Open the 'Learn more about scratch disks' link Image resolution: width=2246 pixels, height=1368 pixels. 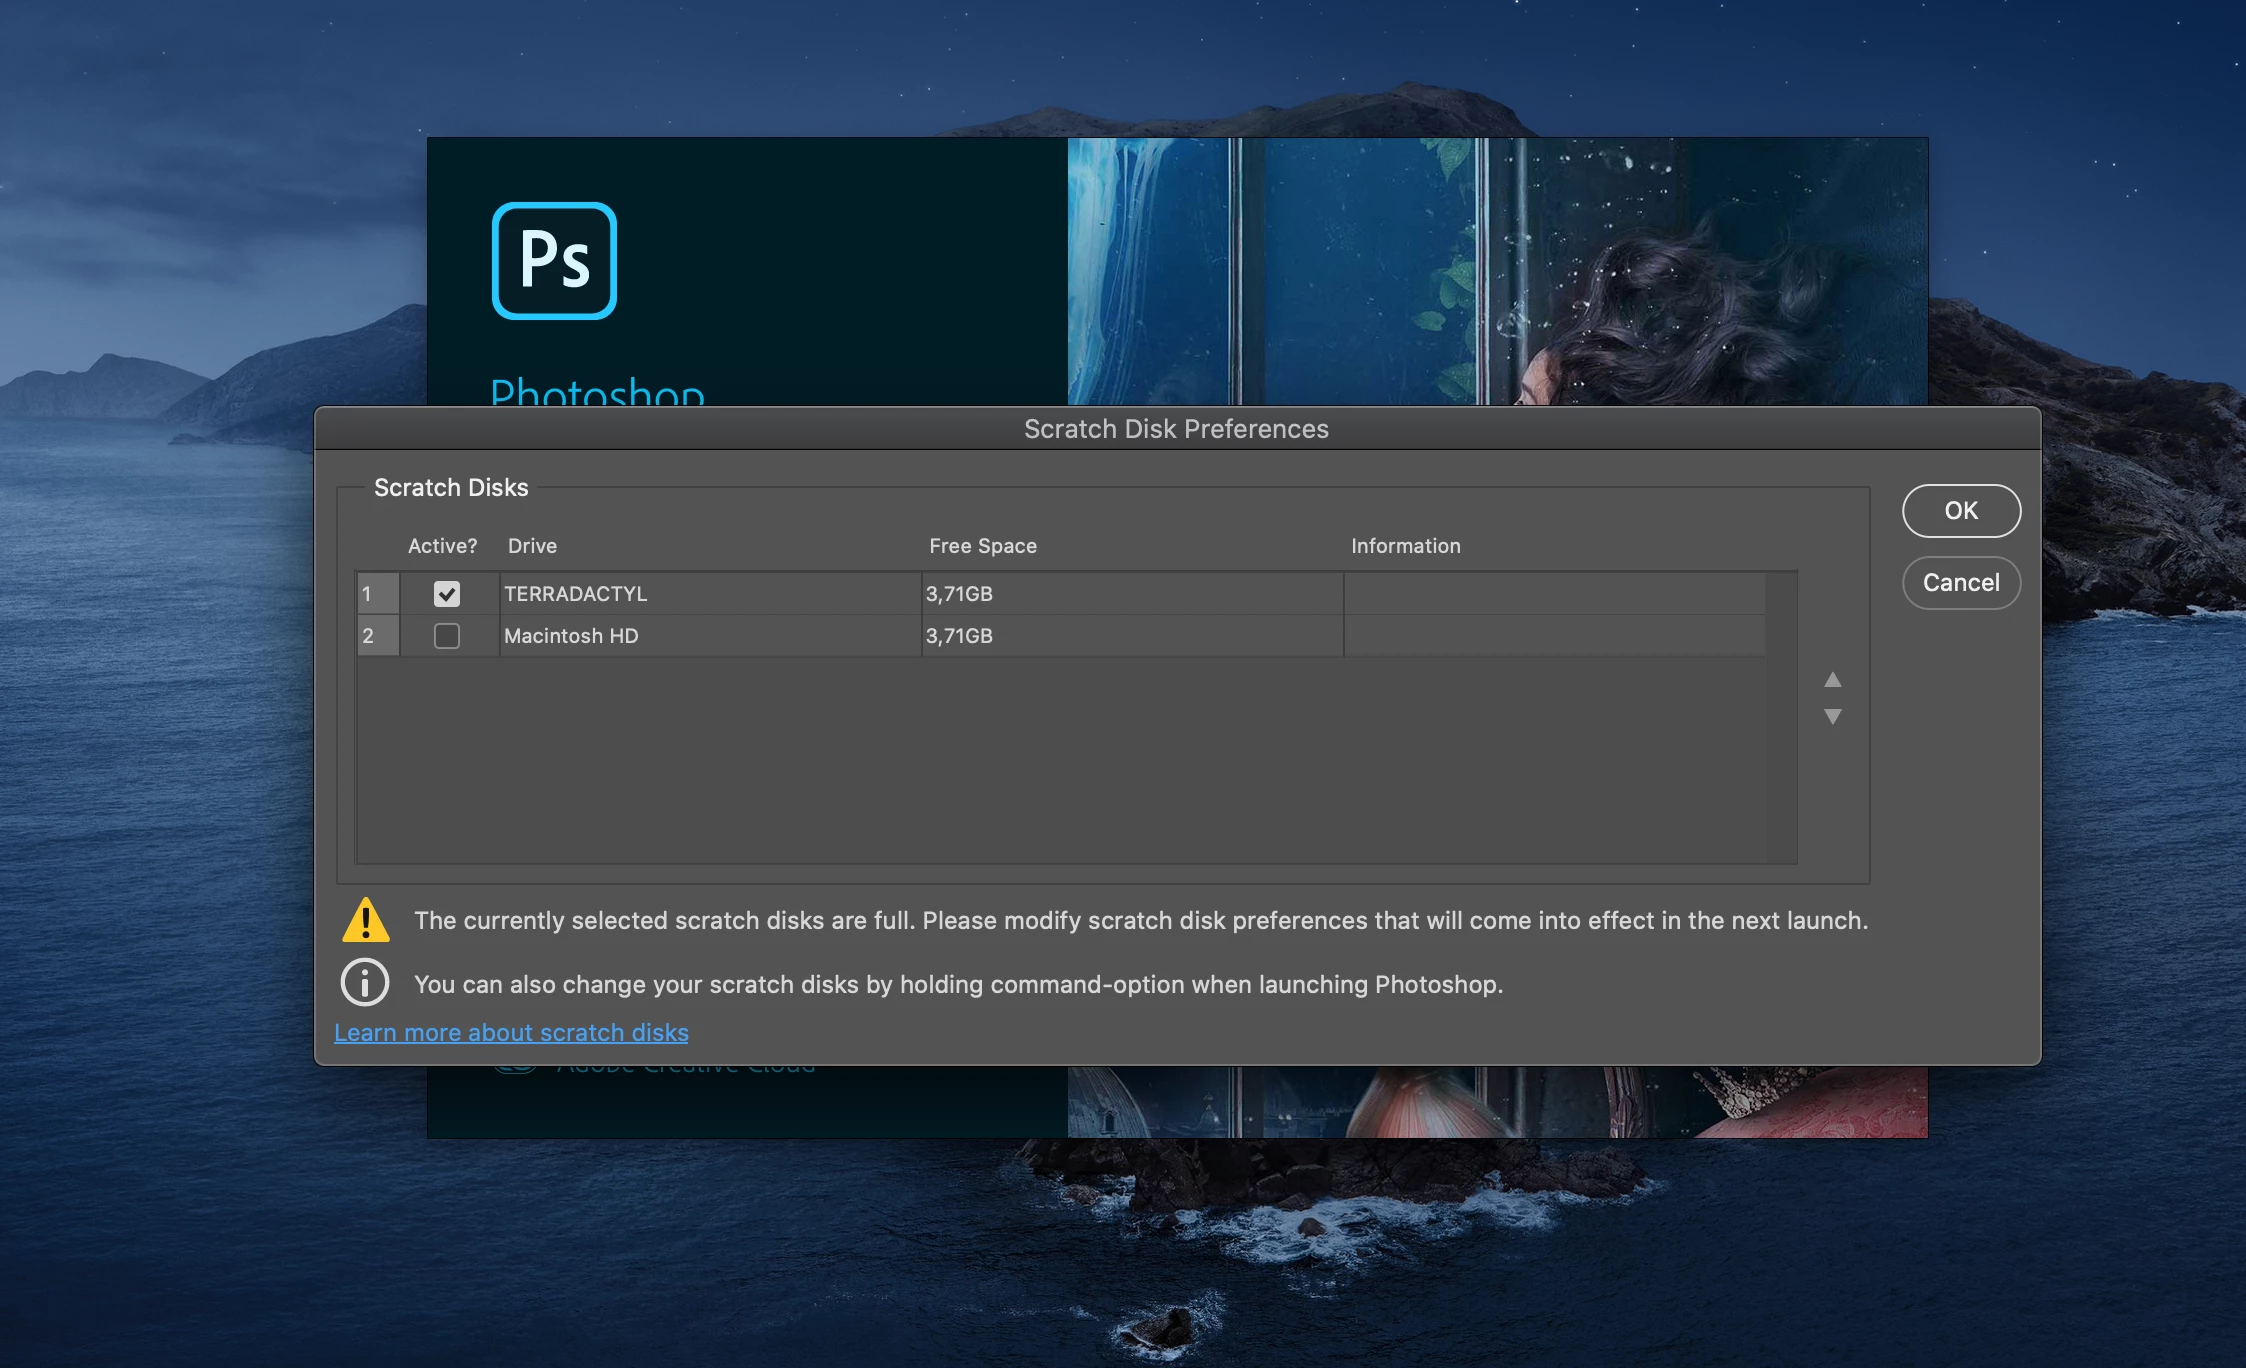[511, 1032]
